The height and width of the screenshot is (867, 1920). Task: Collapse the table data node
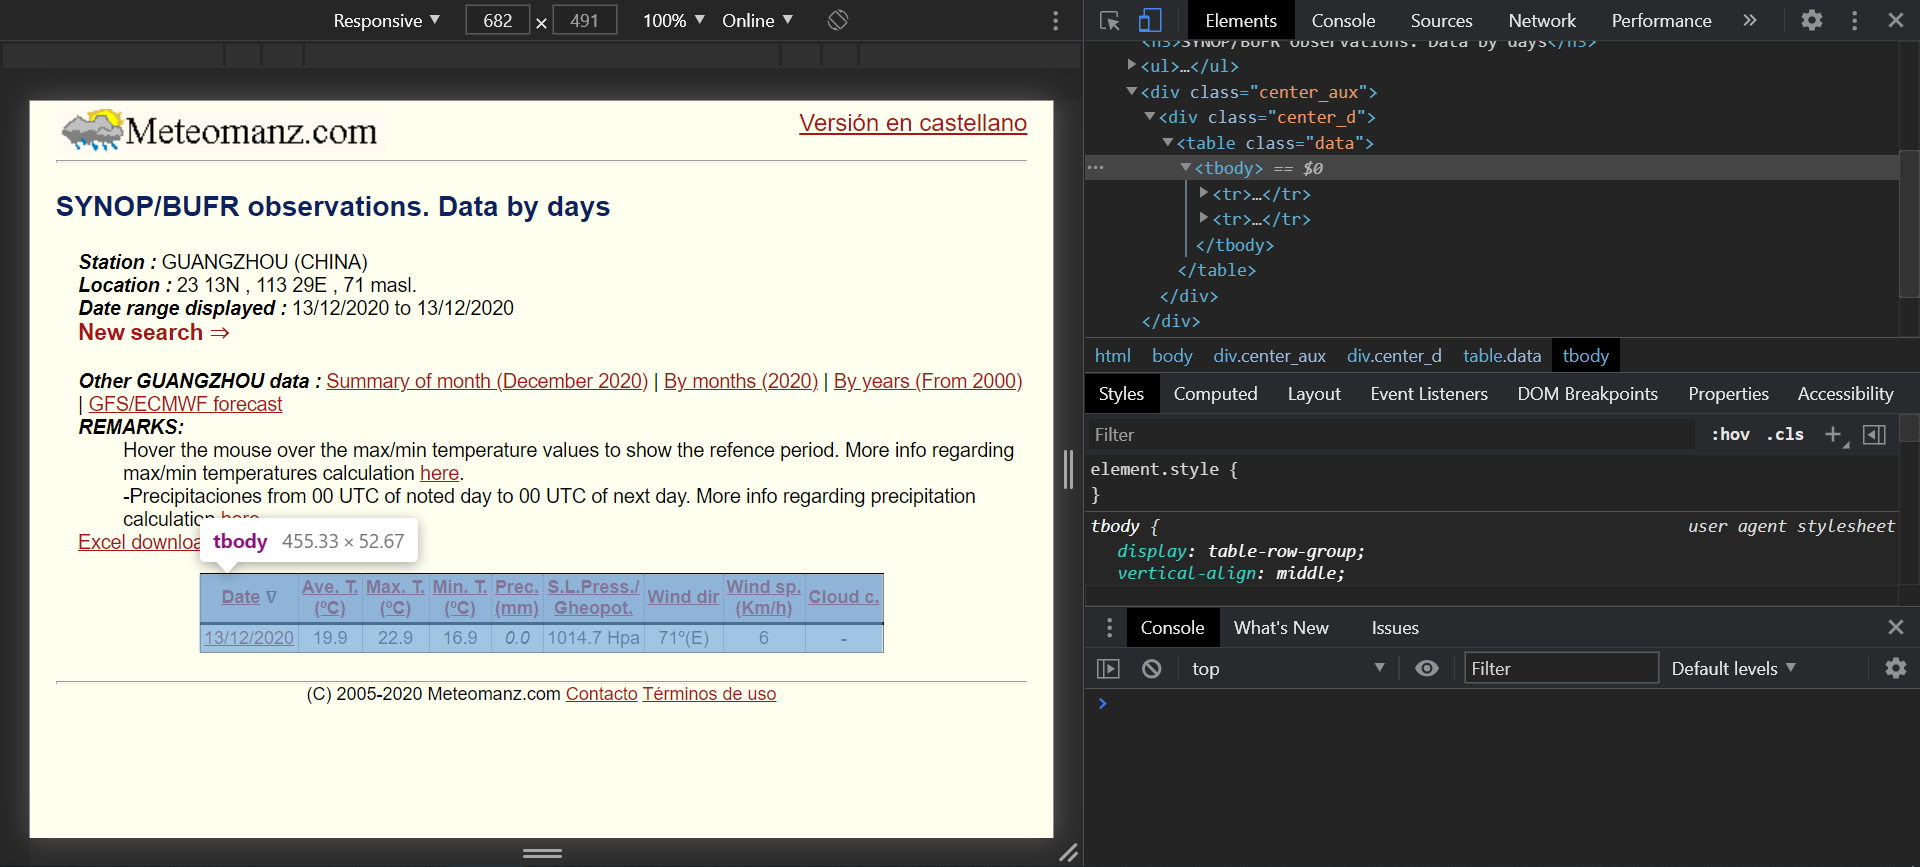pyautogui.click(x=1168, y=142)
